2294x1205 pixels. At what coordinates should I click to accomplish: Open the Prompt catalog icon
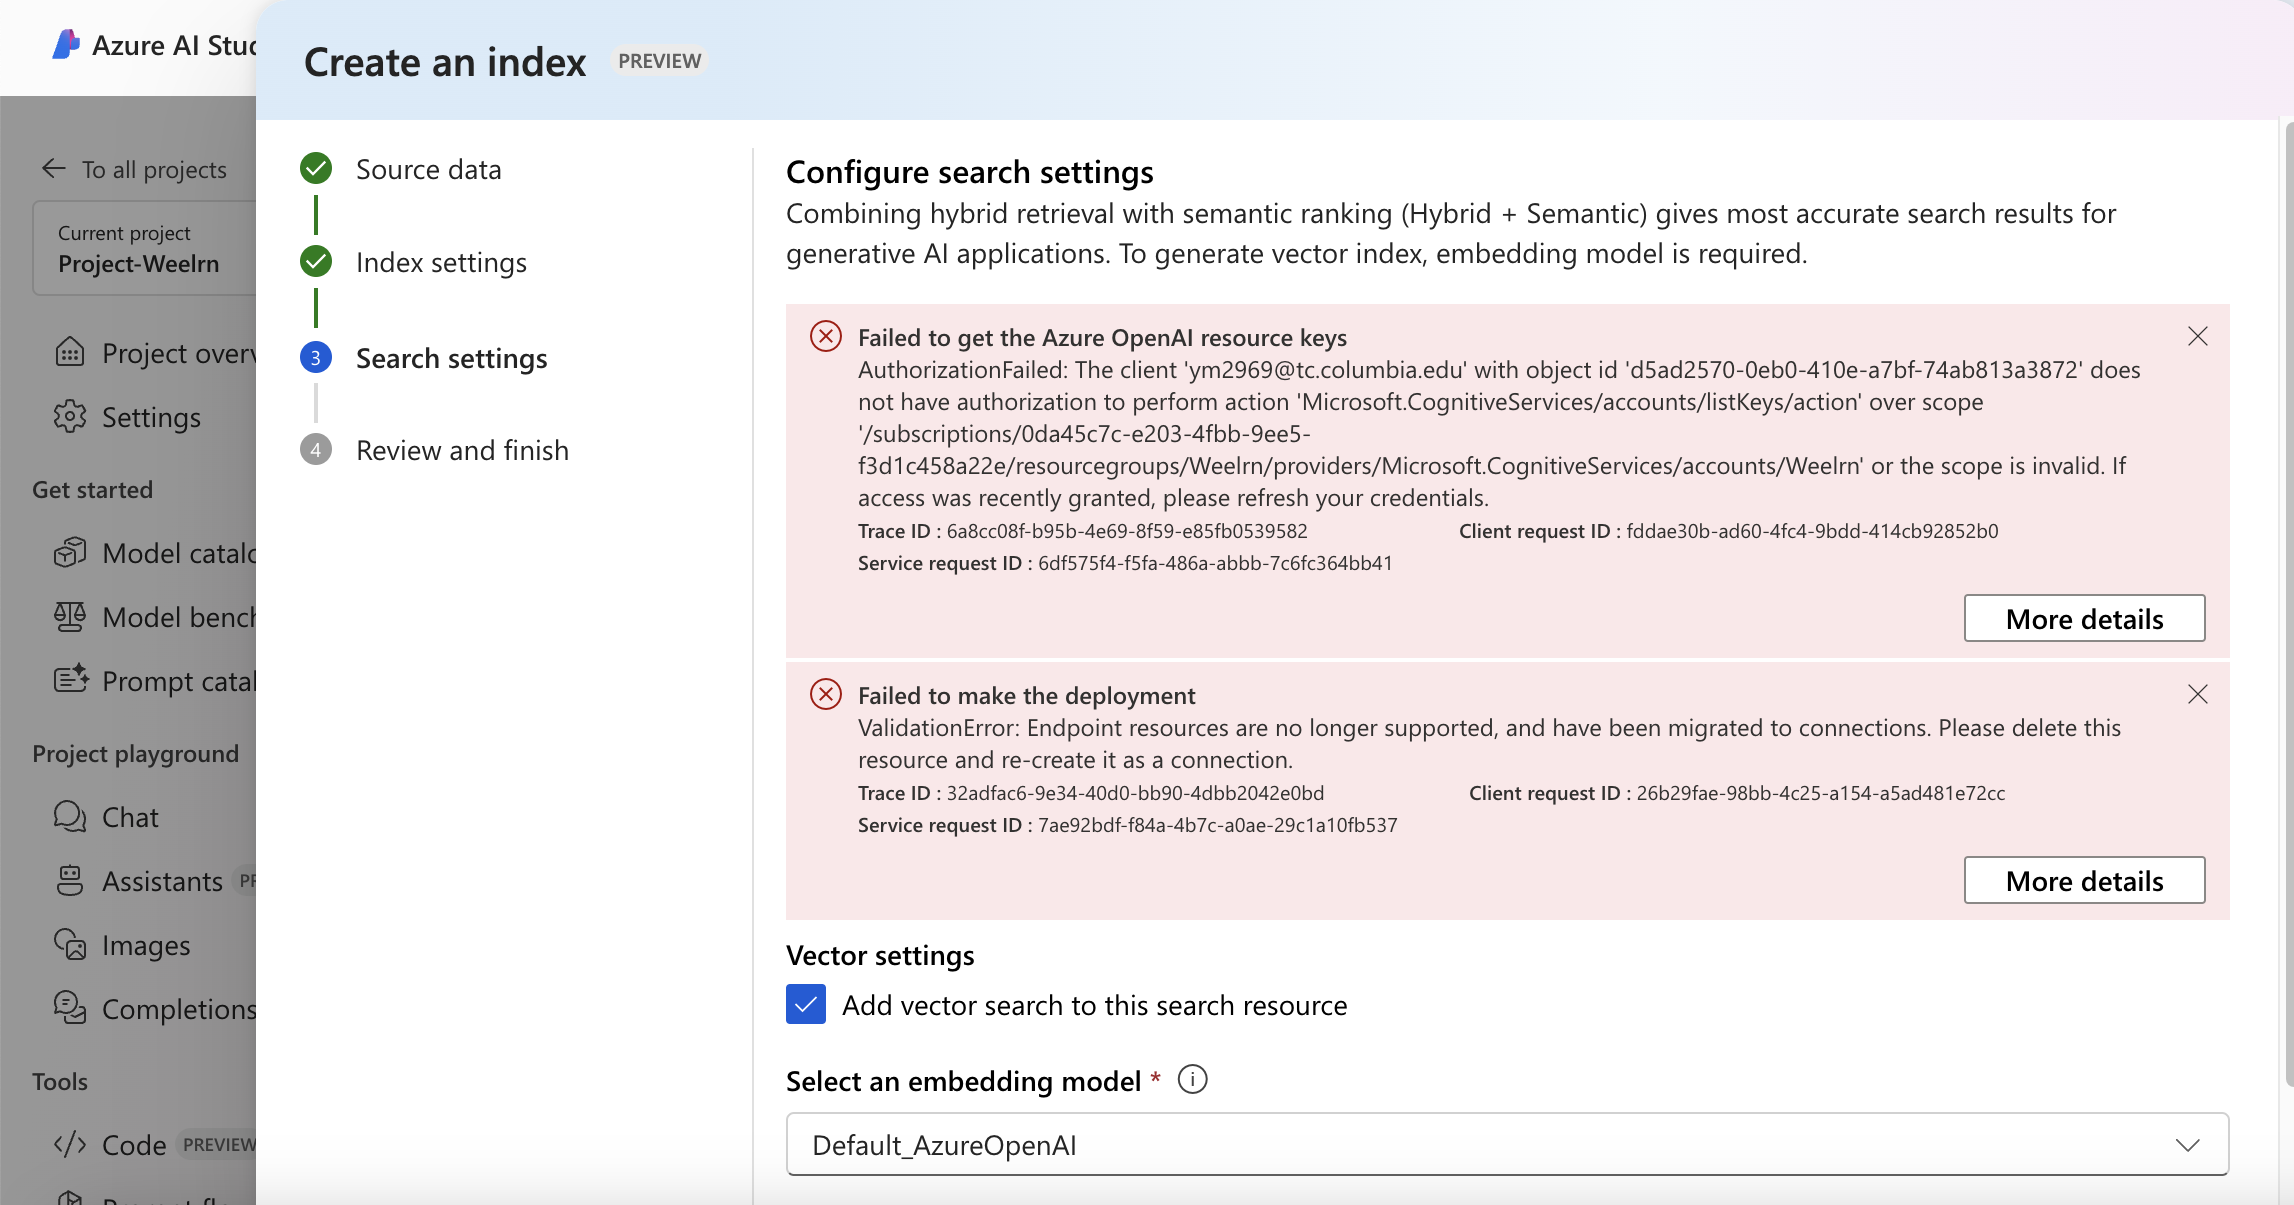[71, 680]
